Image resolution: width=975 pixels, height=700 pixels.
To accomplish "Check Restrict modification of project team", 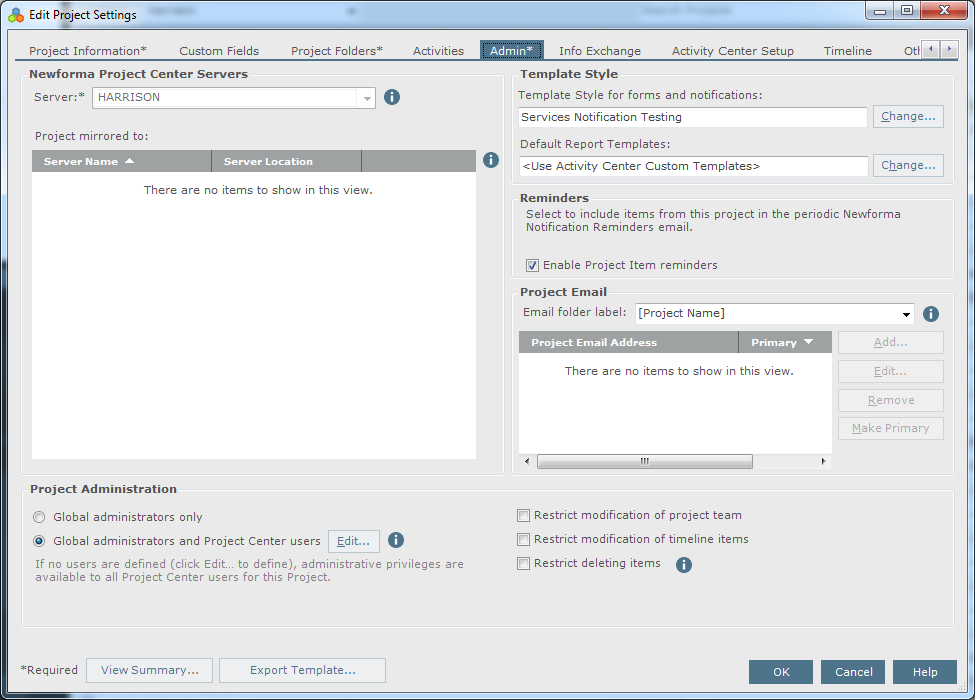I will pos(524,515).
